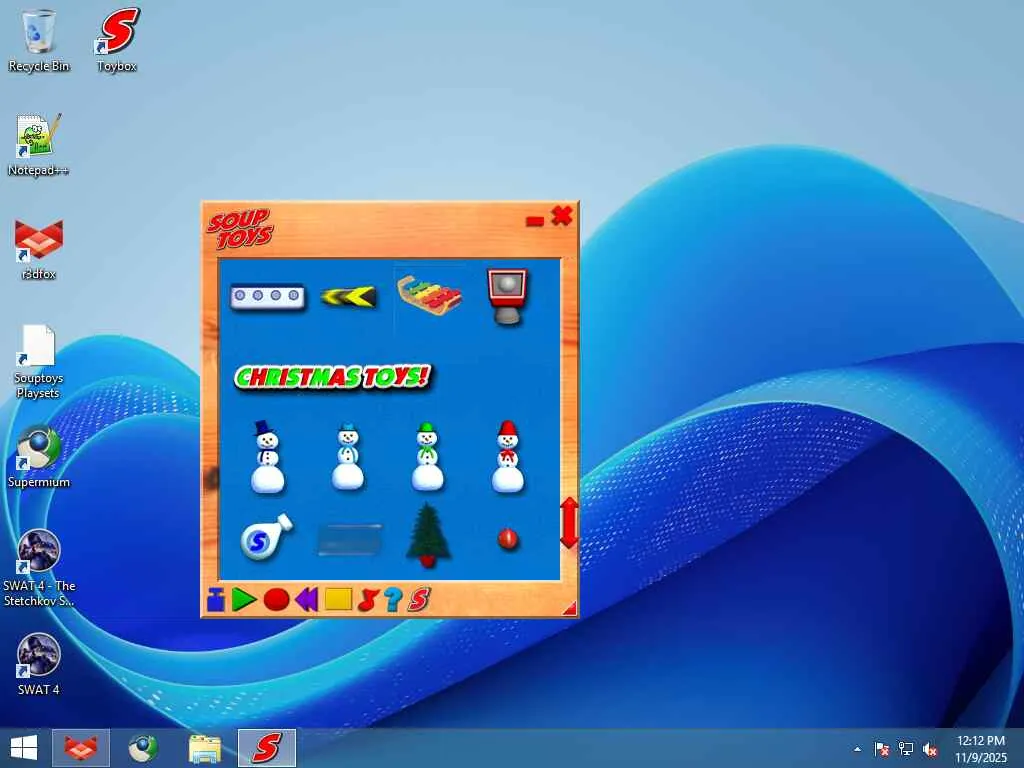Select the r3dfox desktop shortcut
1024x768 pixels.
pyautogui.click(x=39, y=250)
